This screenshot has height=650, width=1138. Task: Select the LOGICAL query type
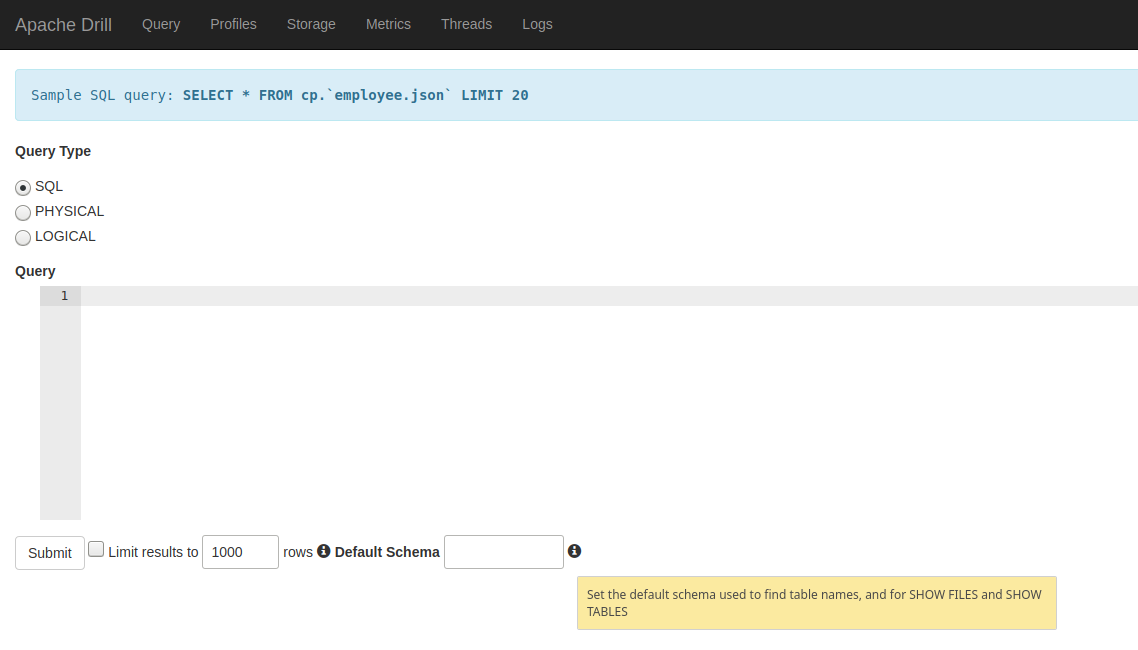[x=23, y=238]
